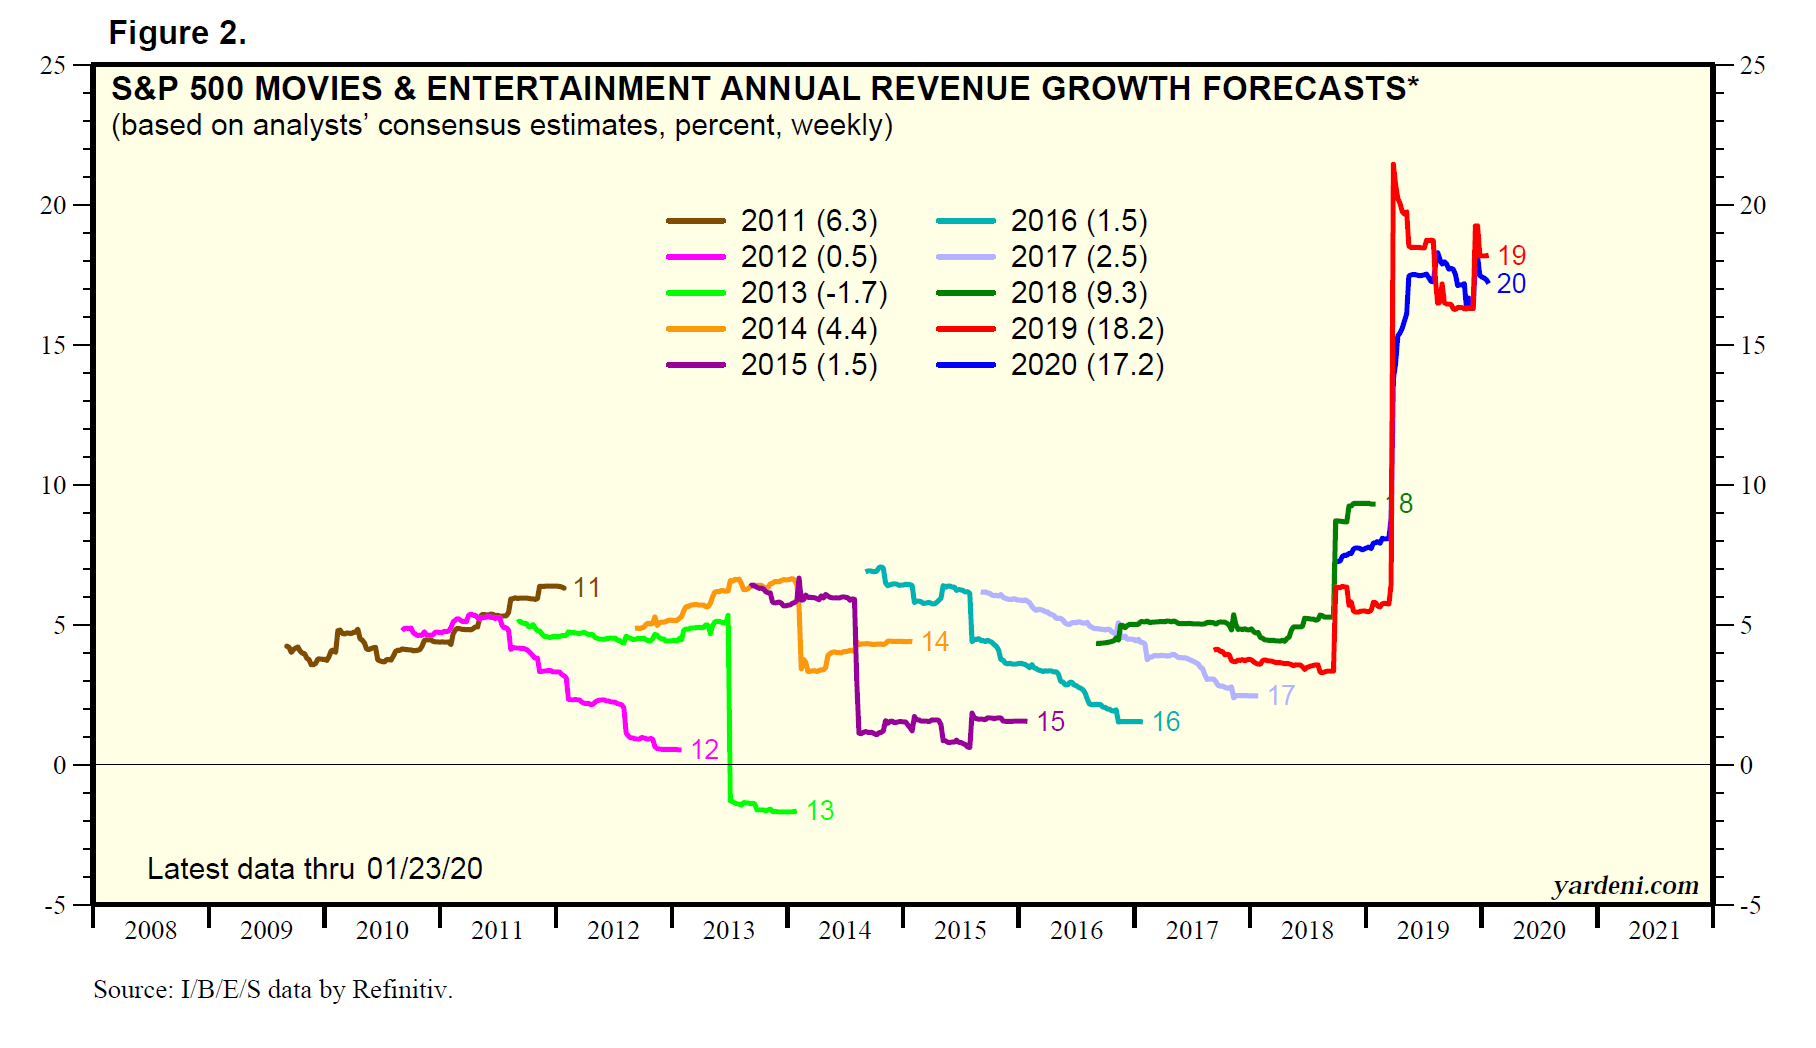1816x1048 pixels.
Task: Click the blue 2020 legend line swatch
Action: 966,365
